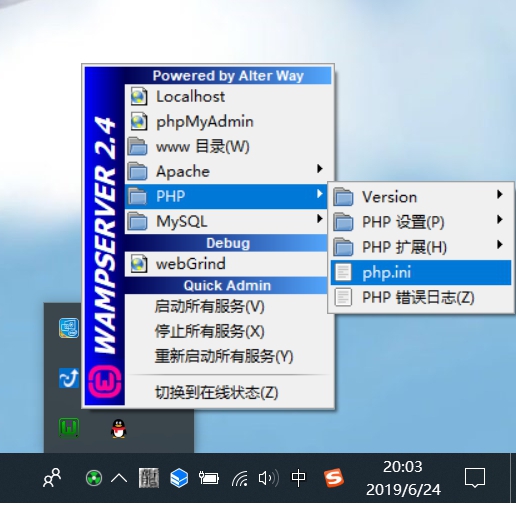Click the green circular taskbar icon
Image resolution: width=516 pixels, height=505 pixels.
(x=94, y=478)
